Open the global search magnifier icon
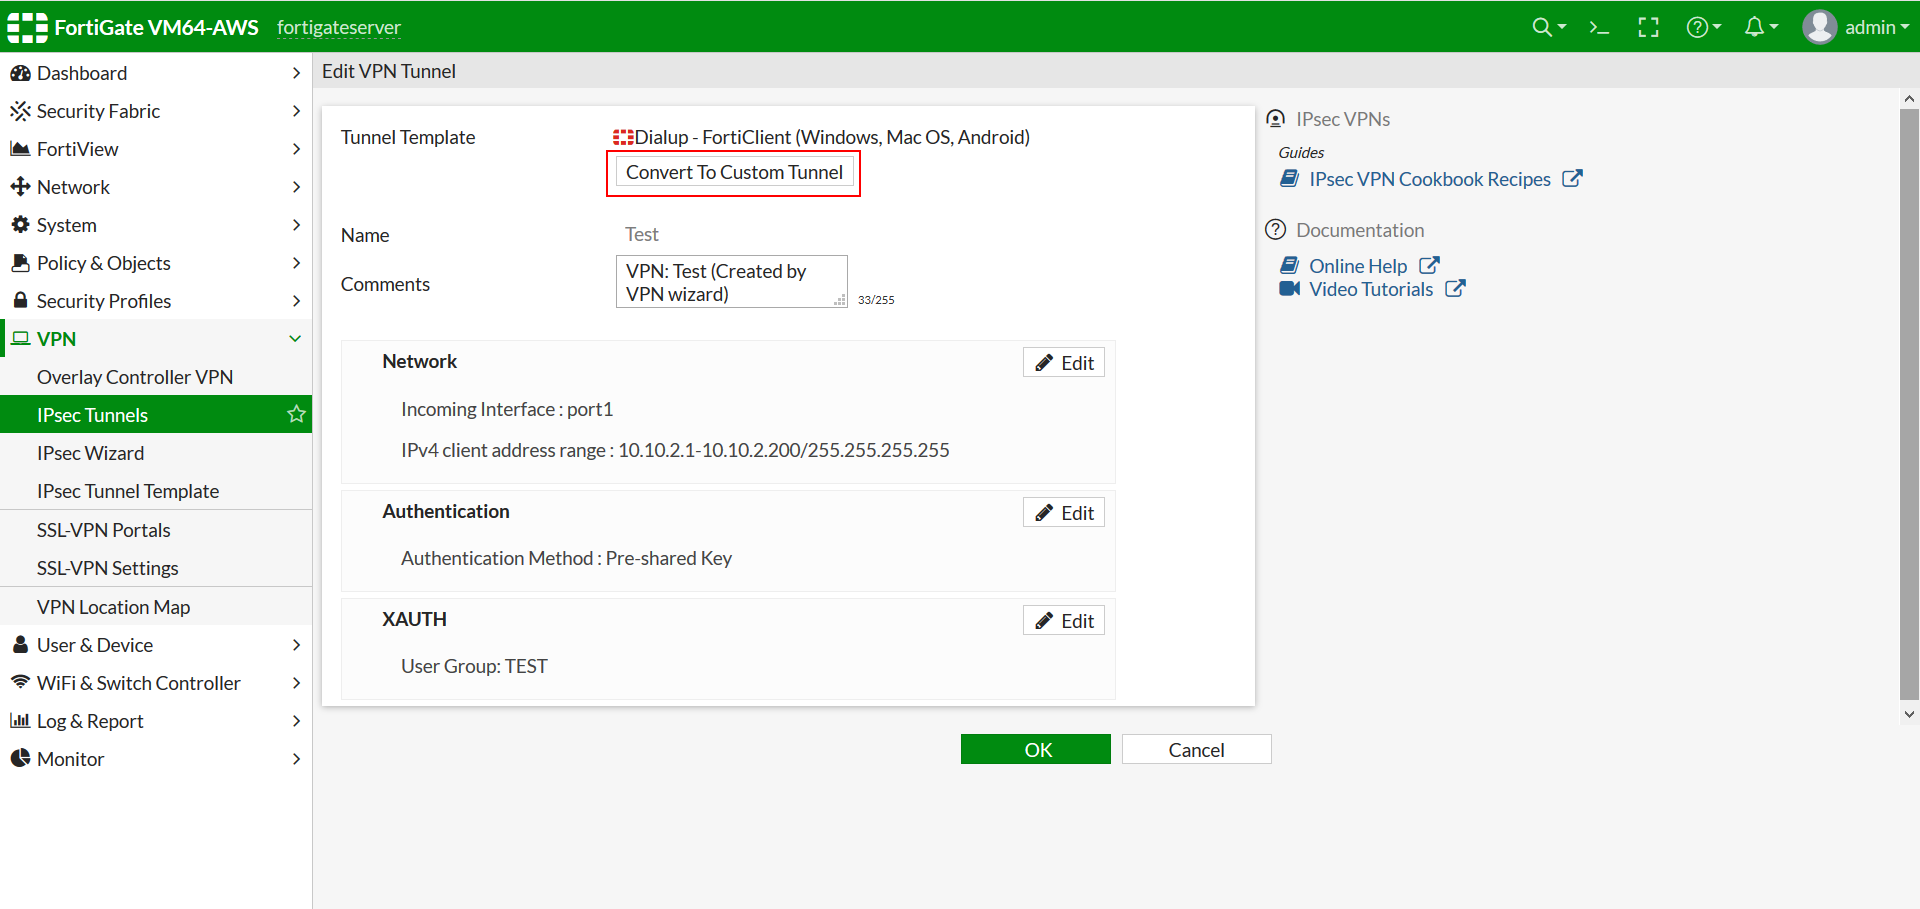The width and height of the screenshot is (1920, 909). coord(1541,27)
